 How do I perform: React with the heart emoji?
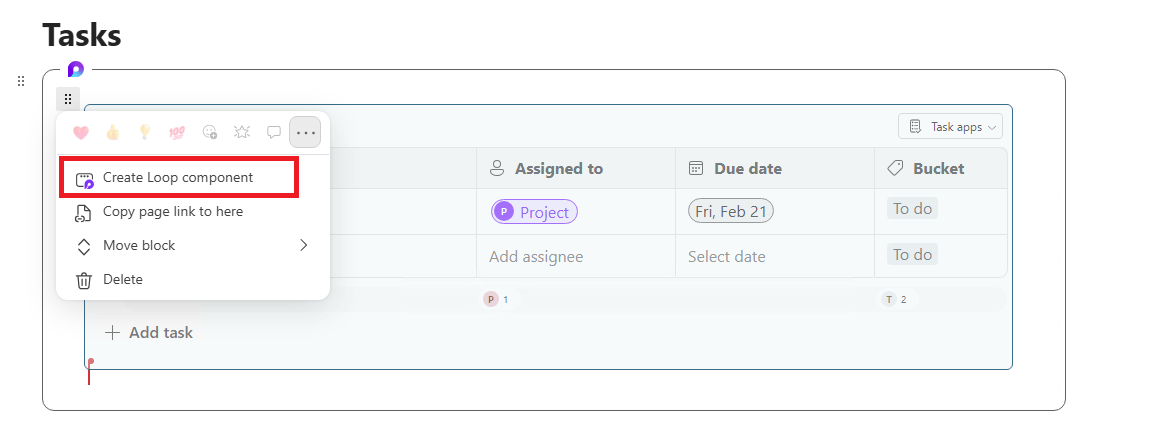tap(82, 132)
